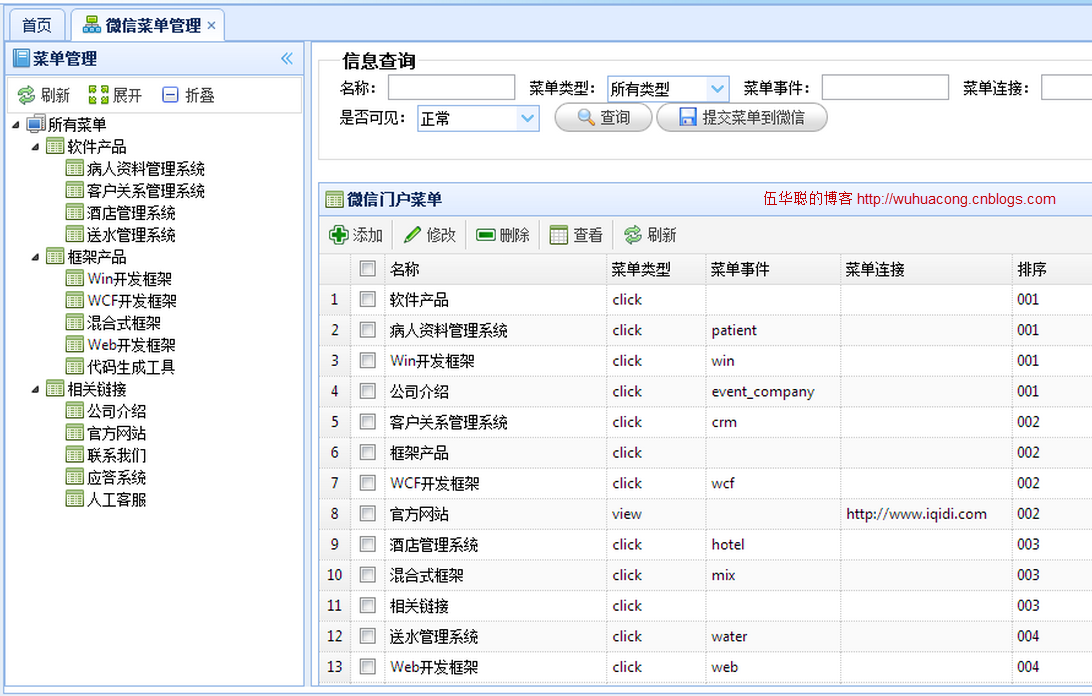
Task: Sort by the 菜单类型 column header
Action: (x=655, y=269)
